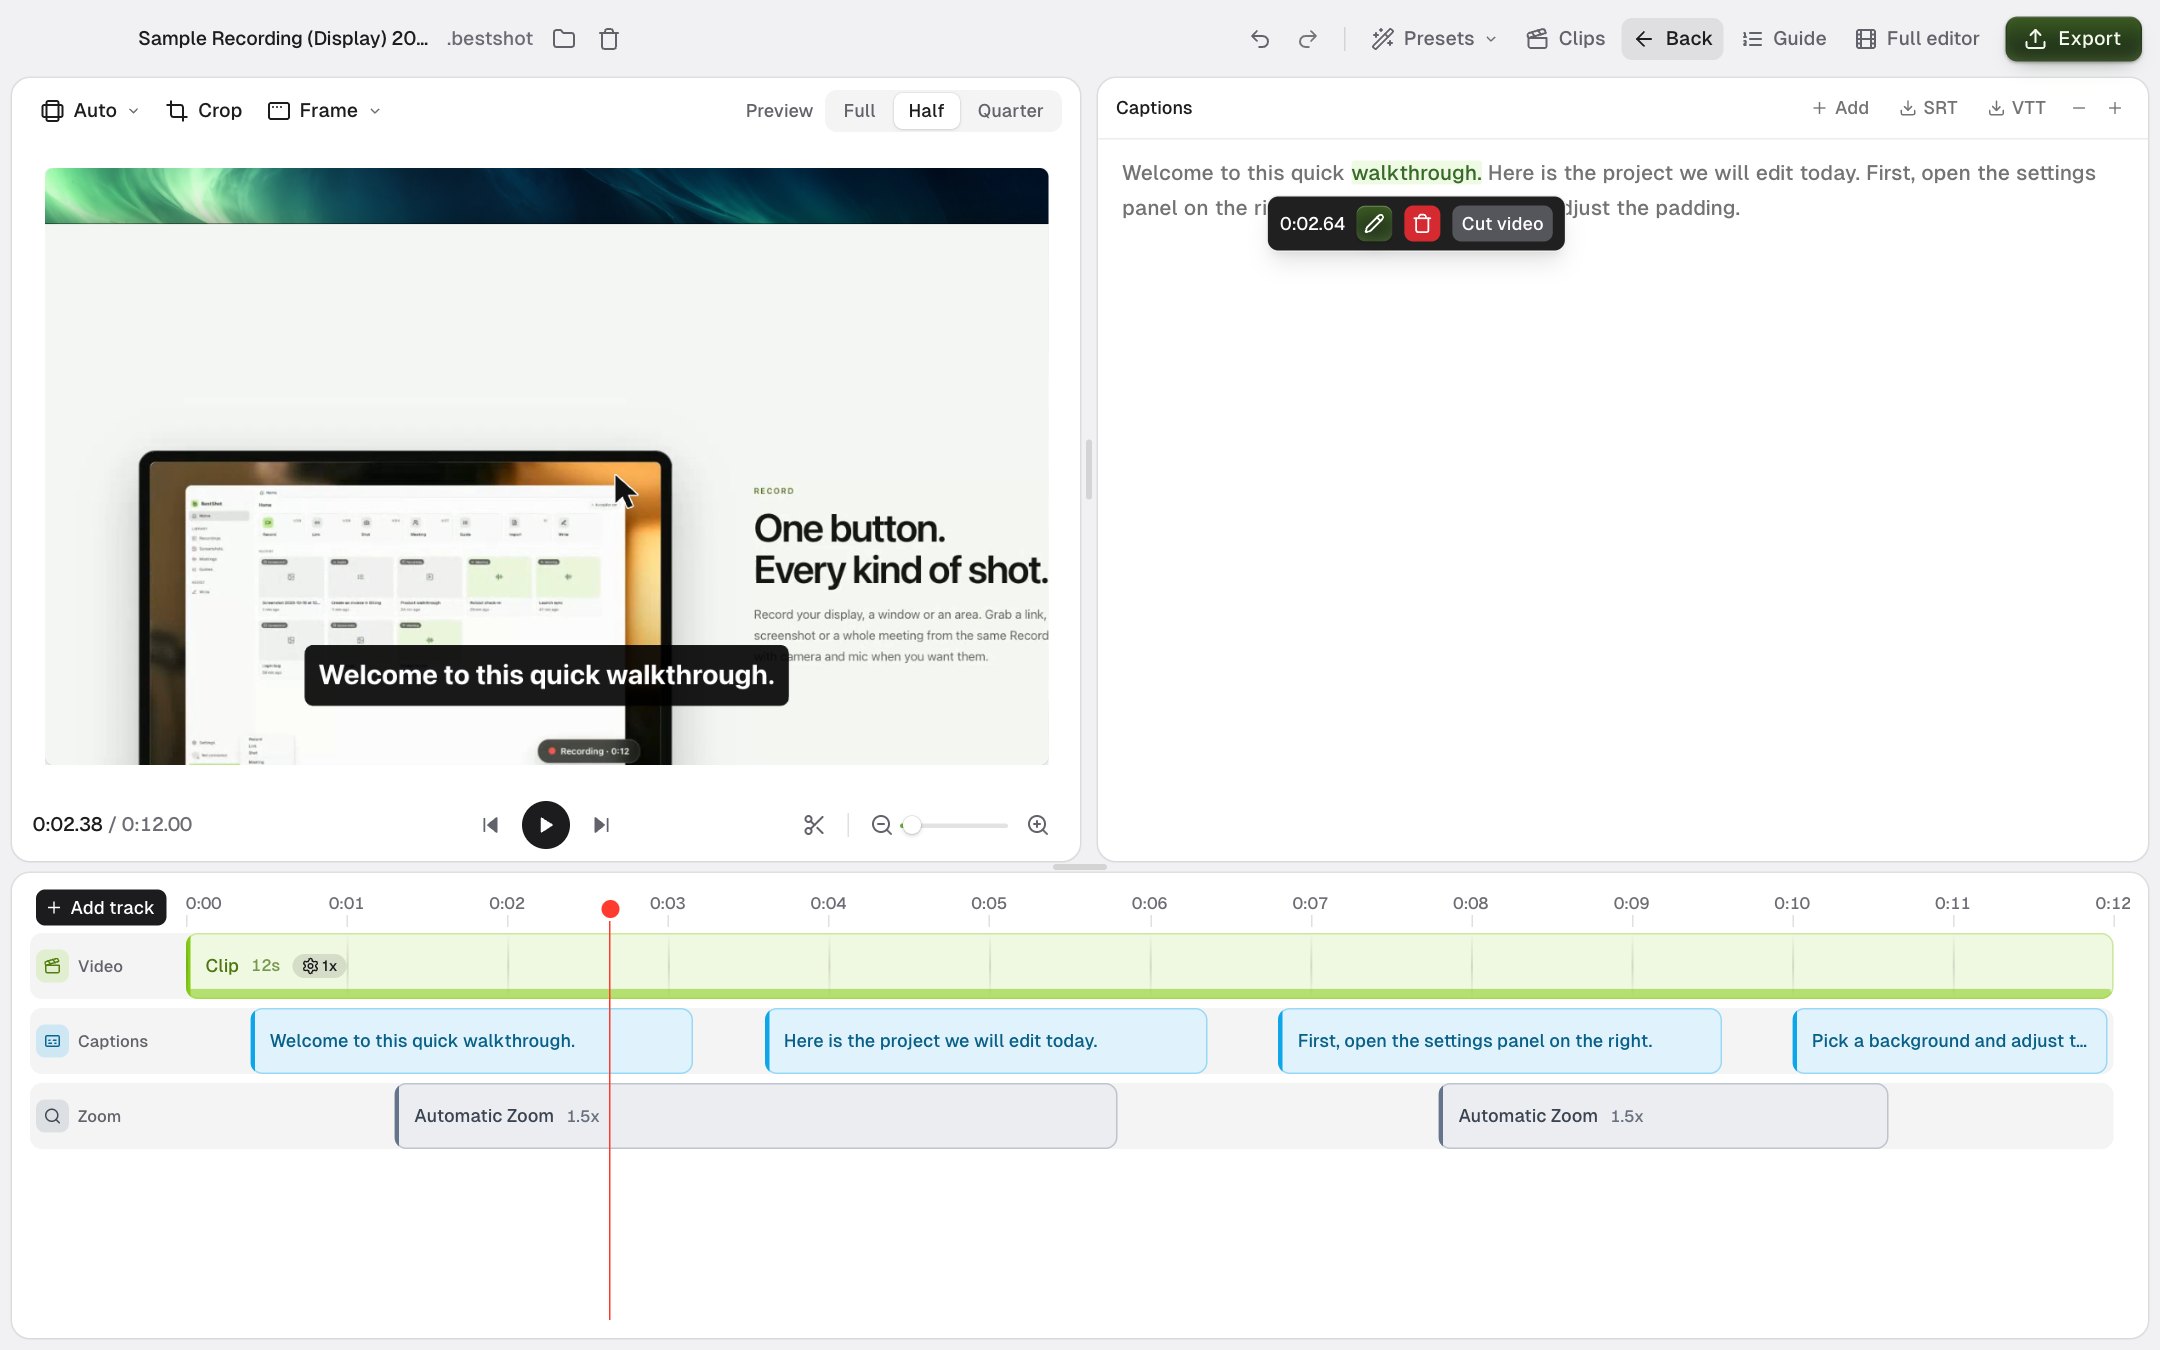Decrease caption text size with minus

[2079, 108]
